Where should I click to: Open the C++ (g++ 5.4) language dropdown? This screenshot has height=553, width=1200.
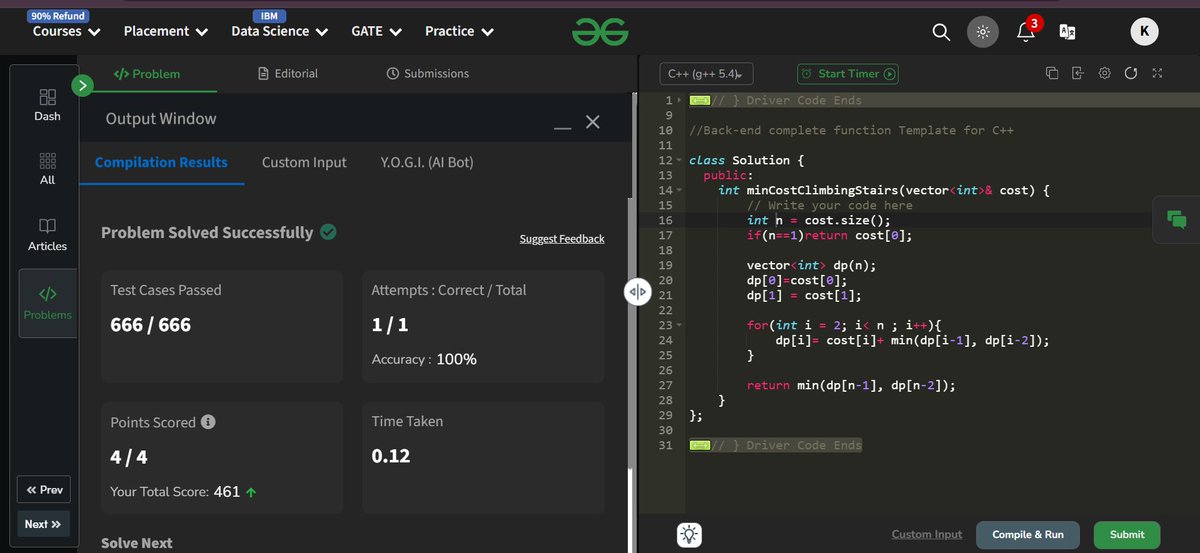coord(706,73)
